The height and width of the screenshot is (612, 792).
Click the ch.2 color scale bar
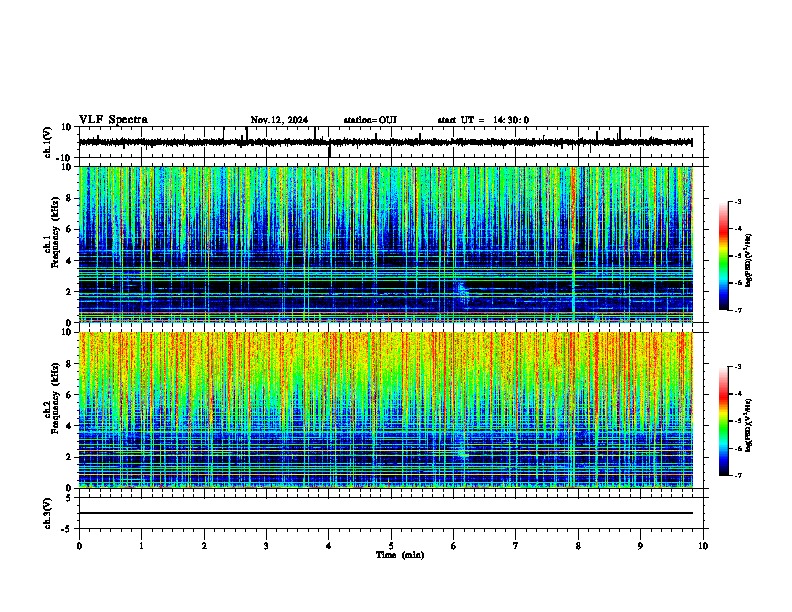(x=724, y=421)
